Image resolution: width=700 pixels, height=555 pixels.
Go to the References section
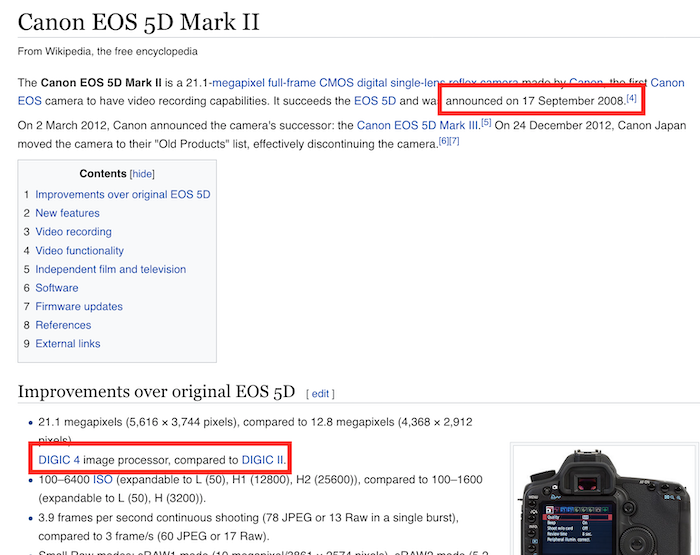pos(63,325)
